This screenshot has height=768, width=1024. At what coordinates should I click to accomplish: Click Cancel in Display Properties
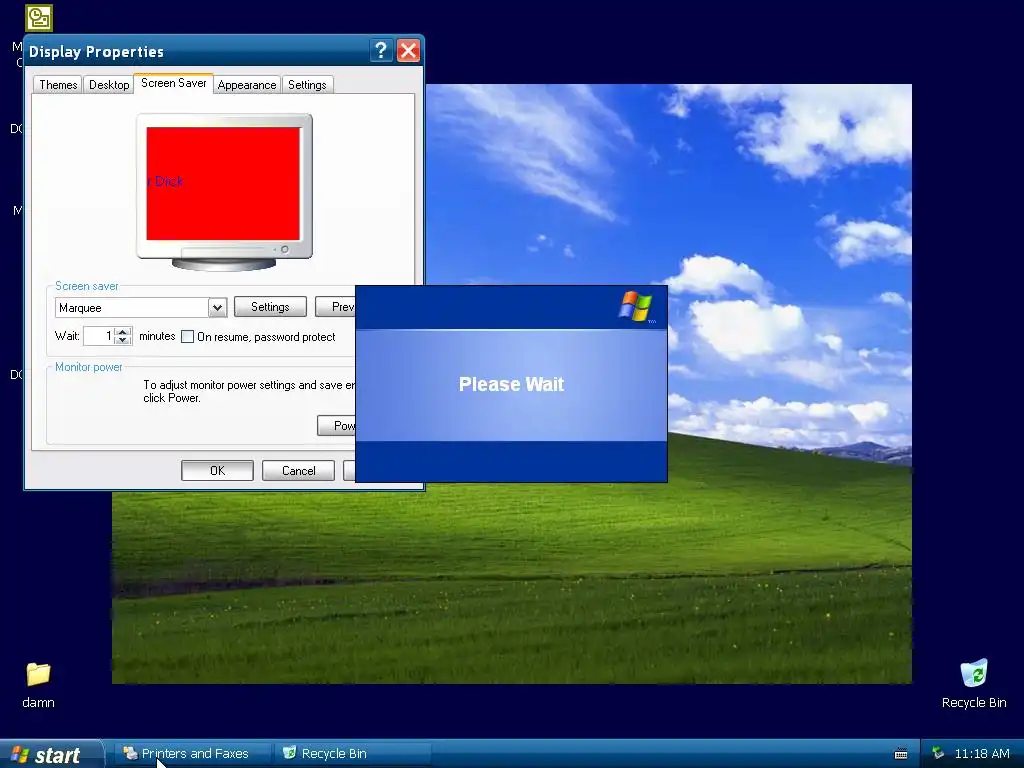298,471
